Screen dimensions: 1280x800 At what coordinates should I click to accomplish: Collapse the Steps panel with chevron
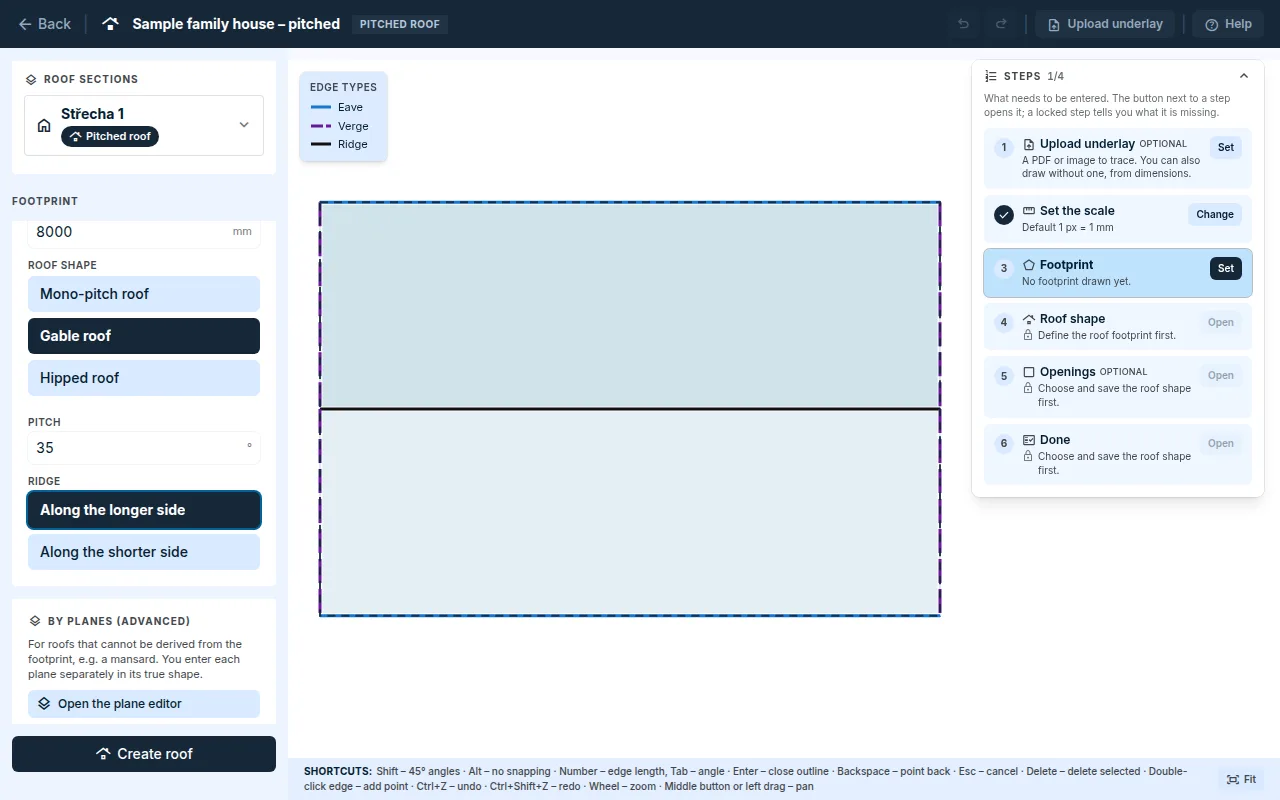pyautogui.click(x=1244, y=76)
